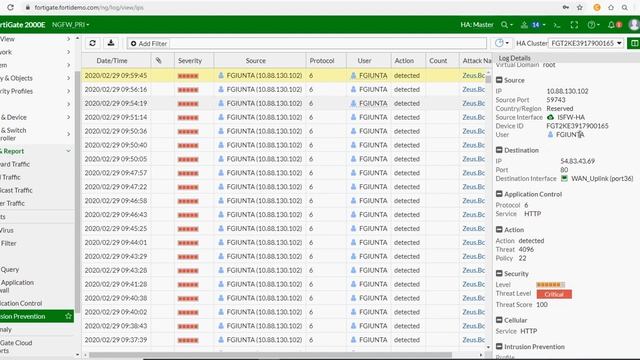Click the Log Details panel title
The width and height of the screenshot is (640, 360).
(514, 58)
